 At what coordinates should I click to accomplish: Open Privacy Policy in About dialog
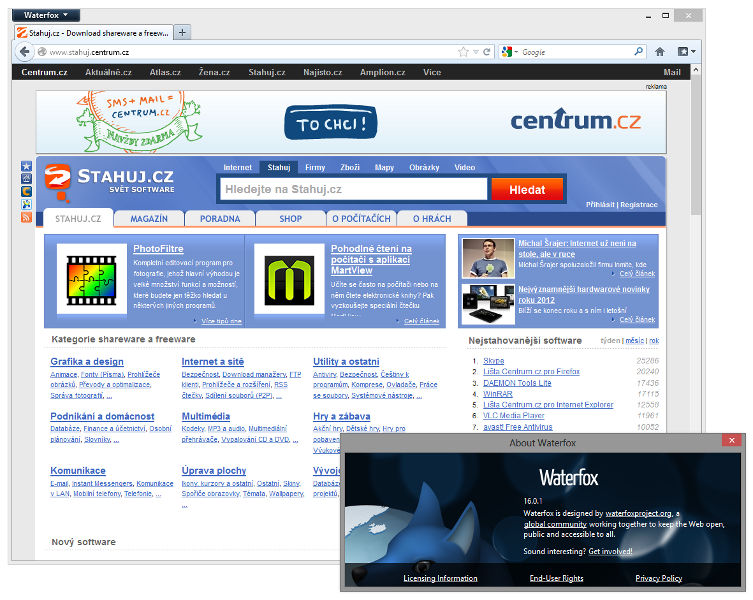[658, 578]
